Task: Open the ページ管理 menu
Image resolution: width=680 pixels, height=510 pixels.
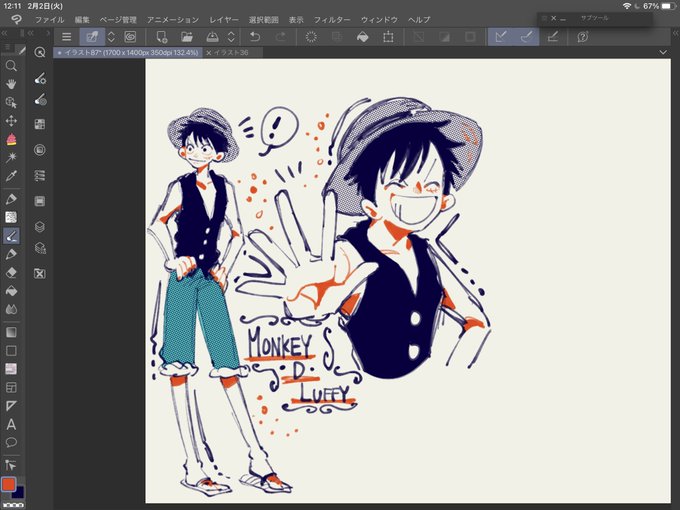Action: click(x=118, y=20)
